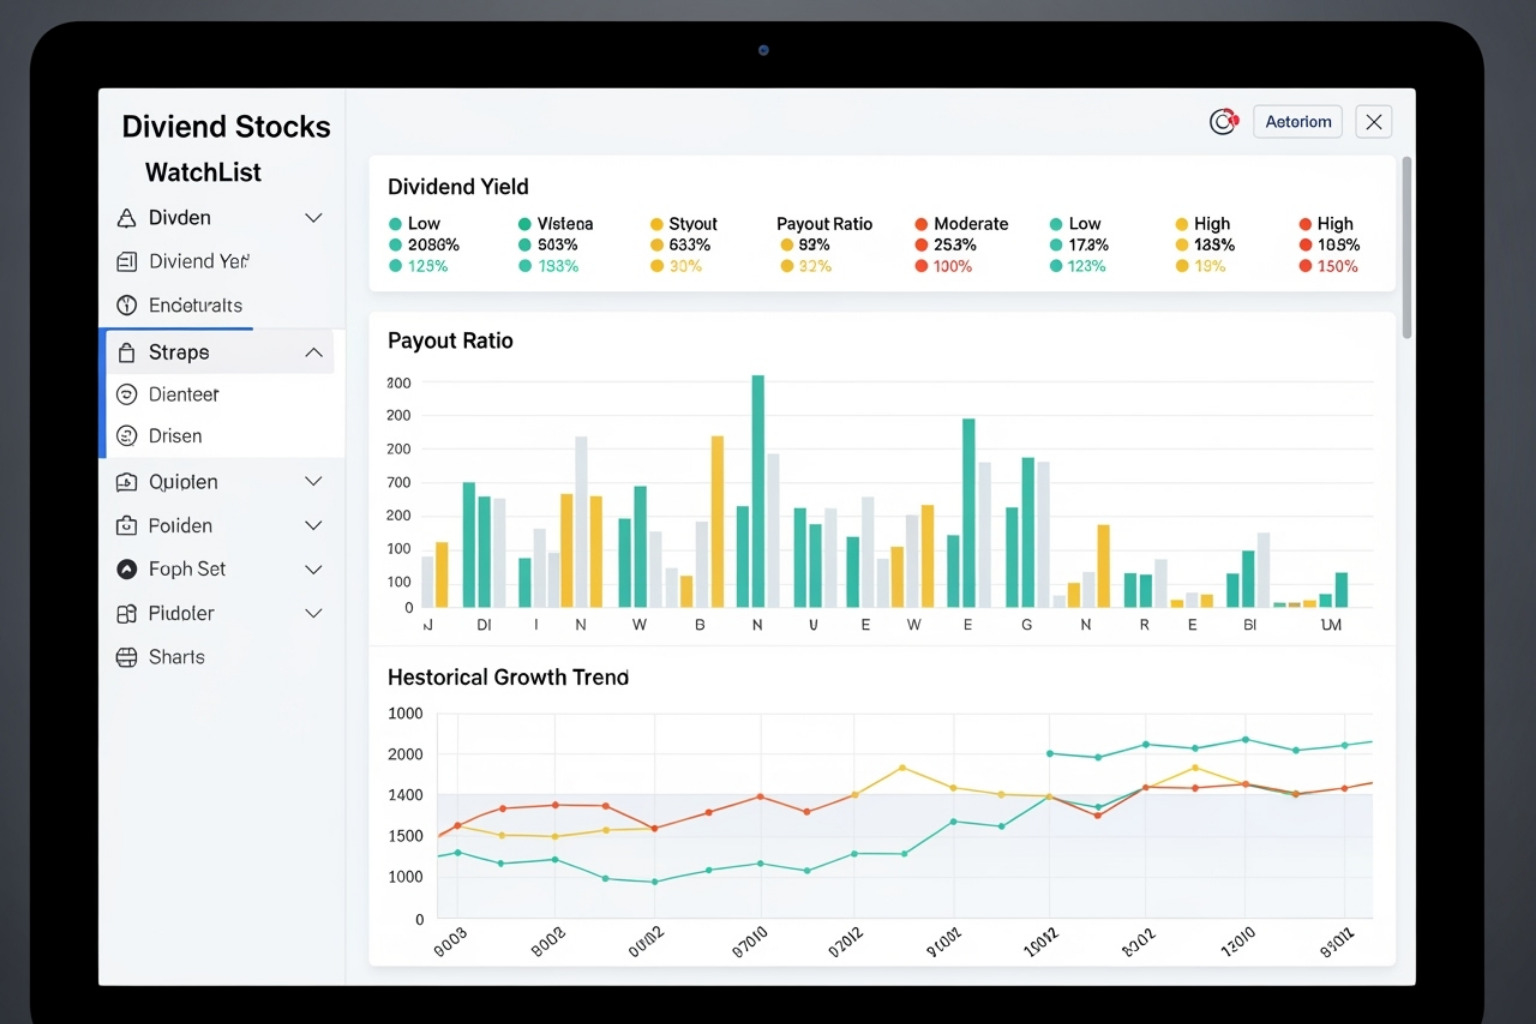This screenshot has height=1024, width=1536.
Task: Collapse the Straps section chevron
Action: pos(313,353)
